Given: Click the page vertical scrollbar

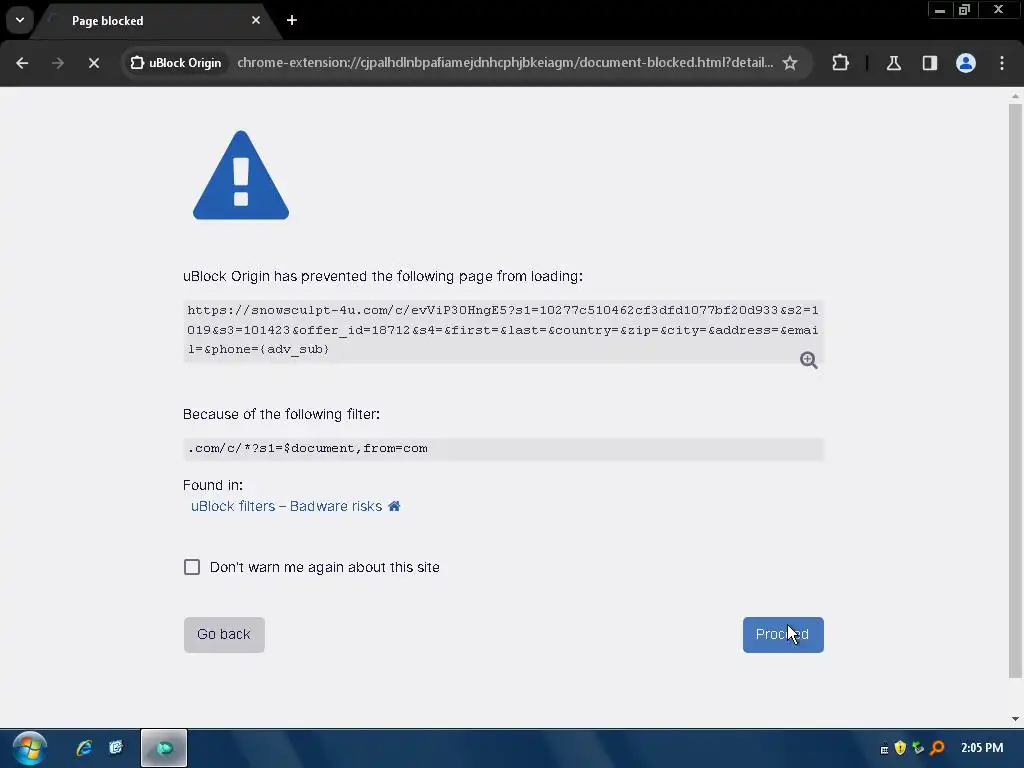Looking at the screenshot, I should 1015,391.
